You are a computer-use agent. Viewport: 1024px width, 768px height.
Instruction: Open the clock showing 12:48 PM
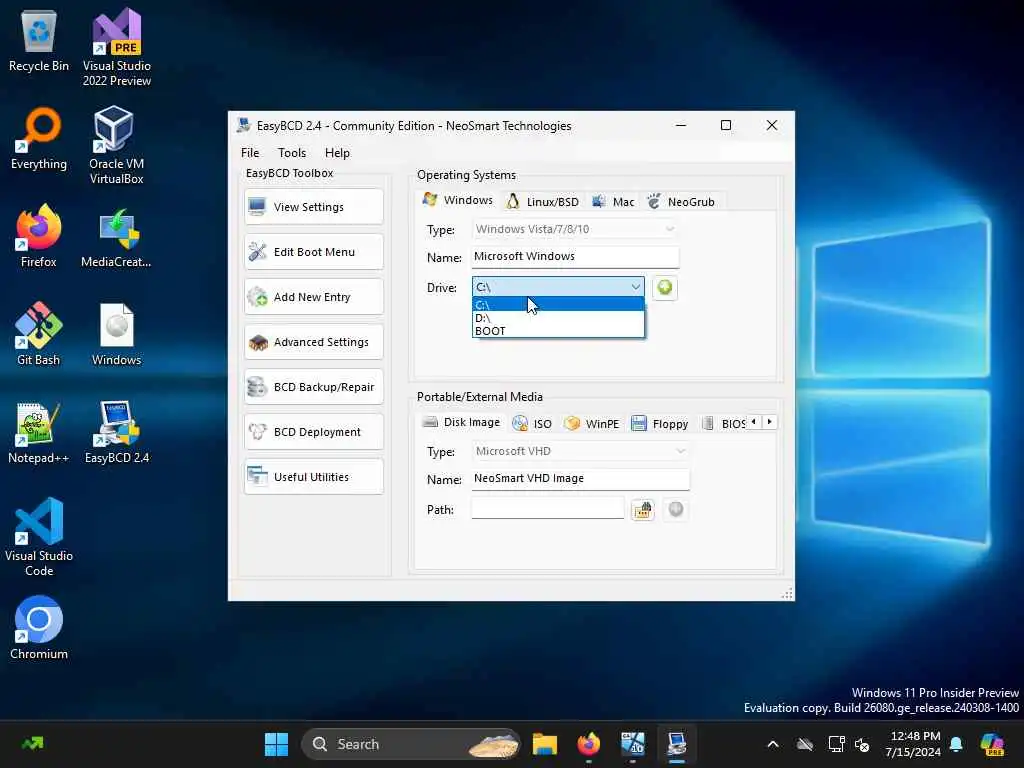click(x=914, y=744)
